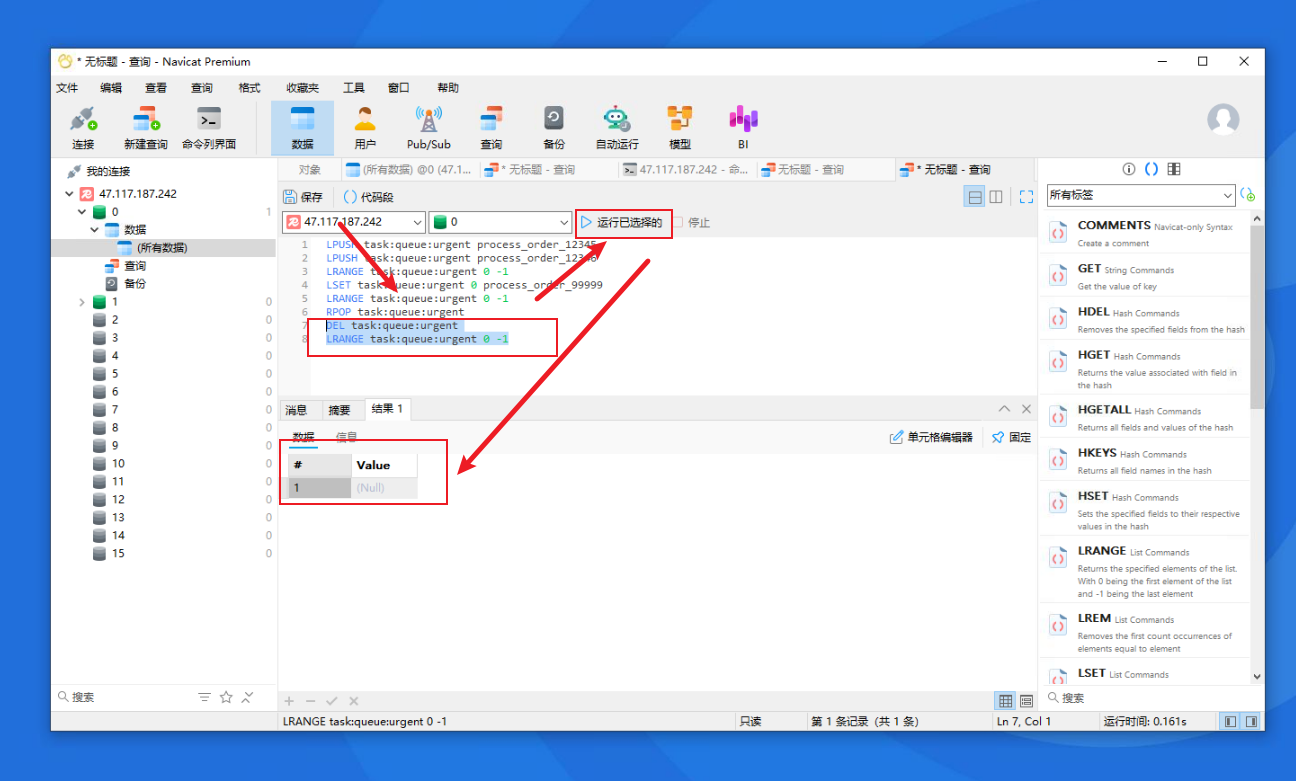Collapse database 0 tree node
The image size is (1296, 781).
[82, 212]
